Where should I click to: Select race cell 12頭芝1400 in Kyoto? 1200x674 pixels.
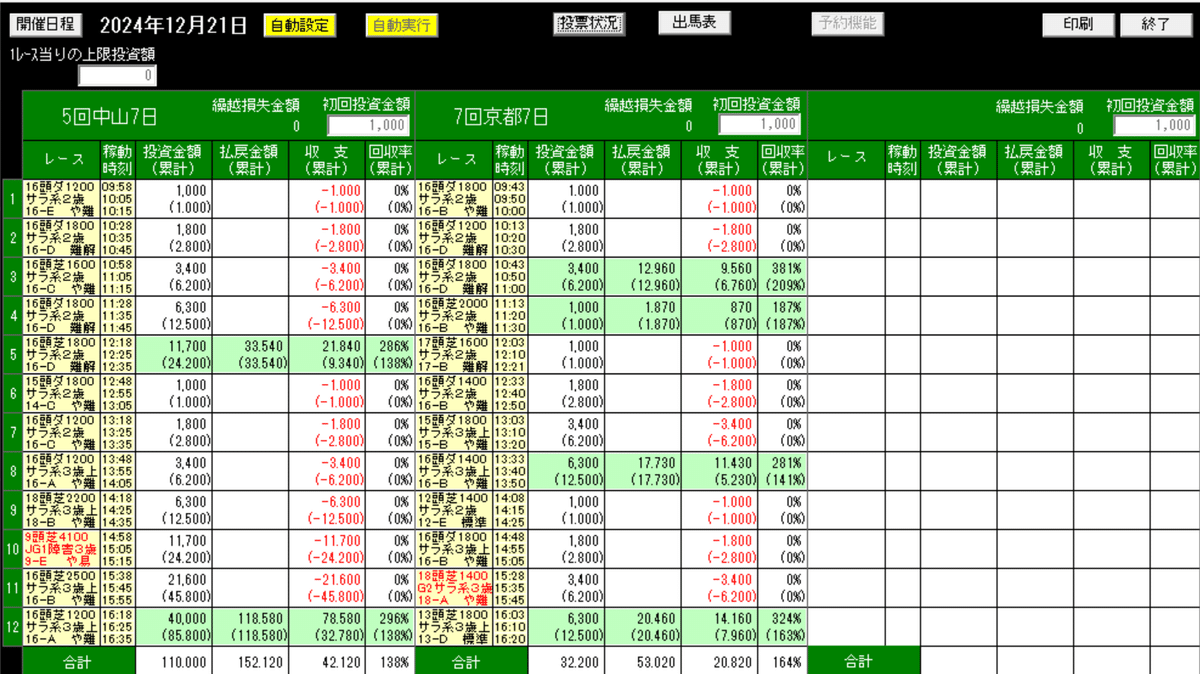coord(453,510)
